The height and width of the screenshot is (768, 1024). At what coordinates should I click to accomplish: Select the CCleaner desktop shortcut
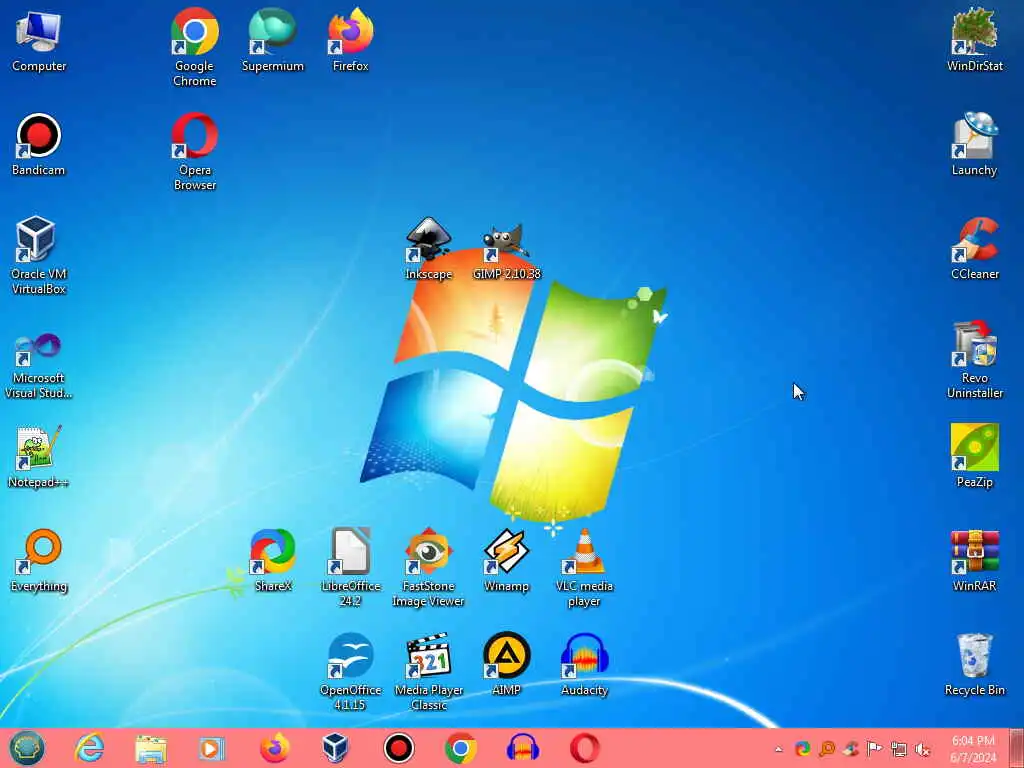[974, 249]
